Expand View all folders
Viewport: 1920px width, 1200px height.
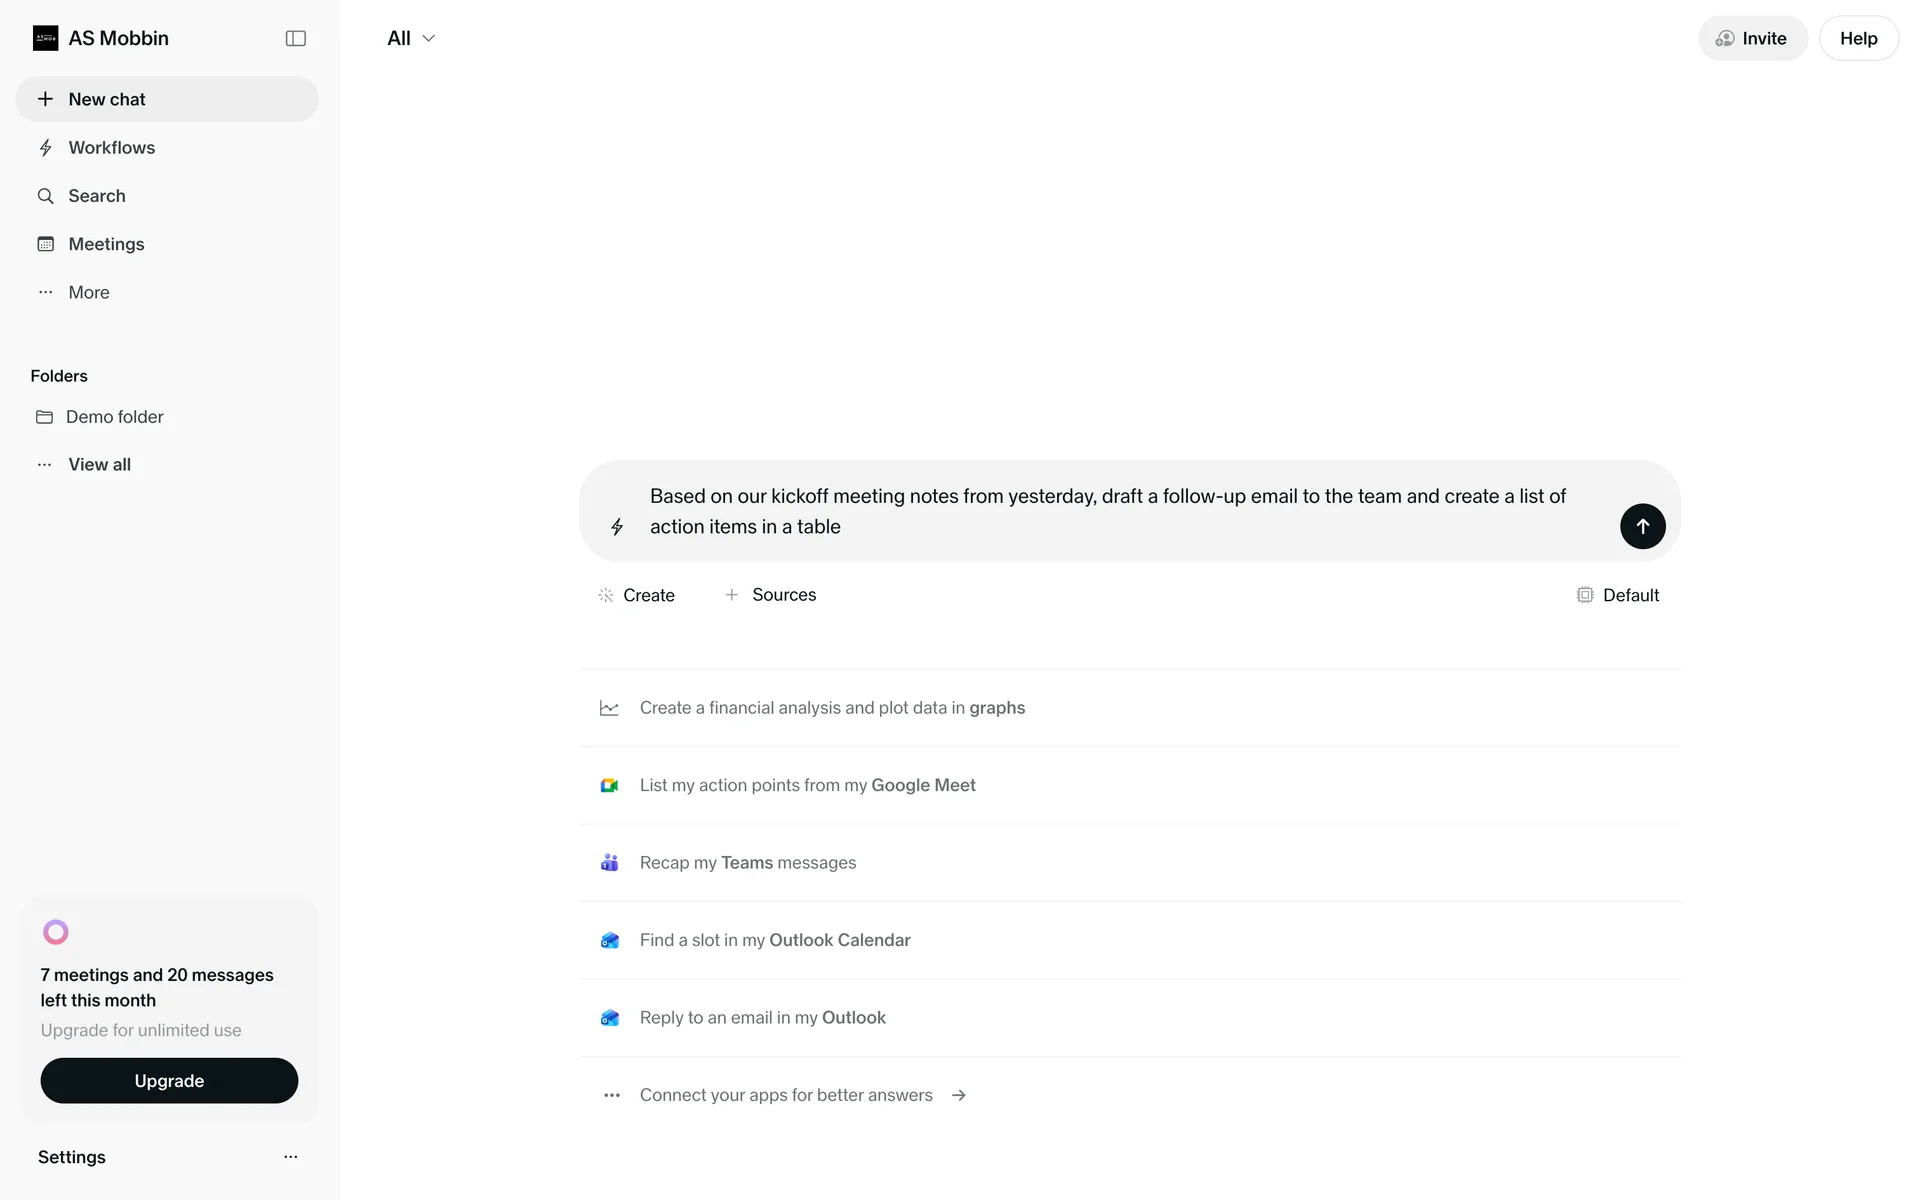[x=99, y=465]
